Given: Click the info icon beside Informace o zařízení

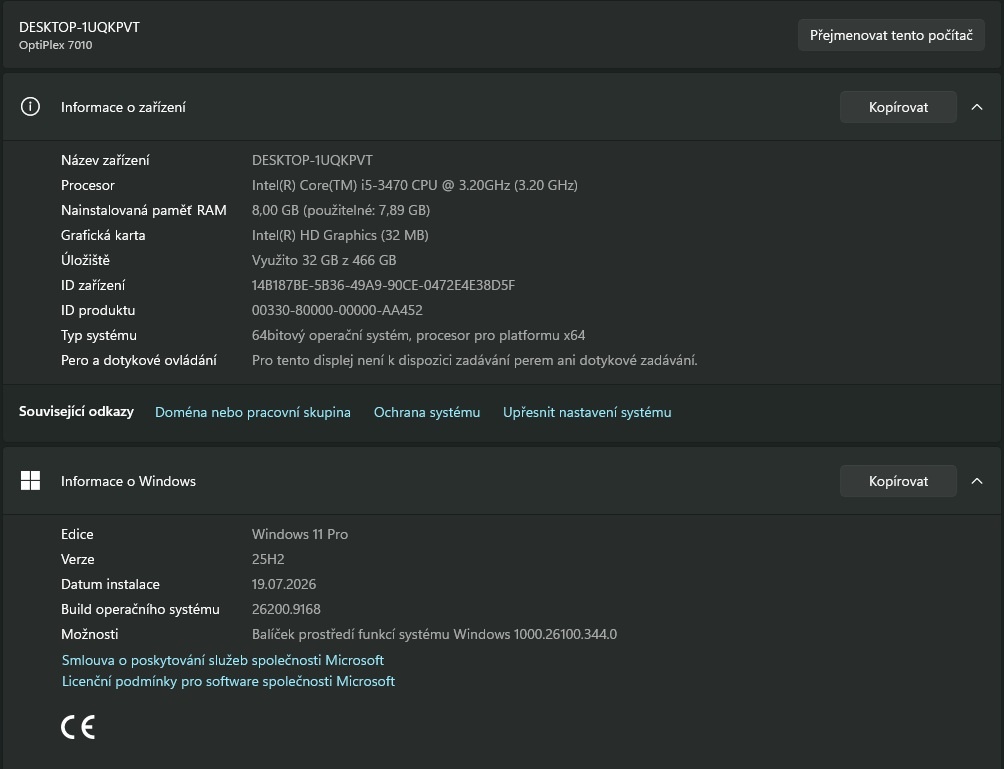Looking at the screenshot, I should click(30, 107).
